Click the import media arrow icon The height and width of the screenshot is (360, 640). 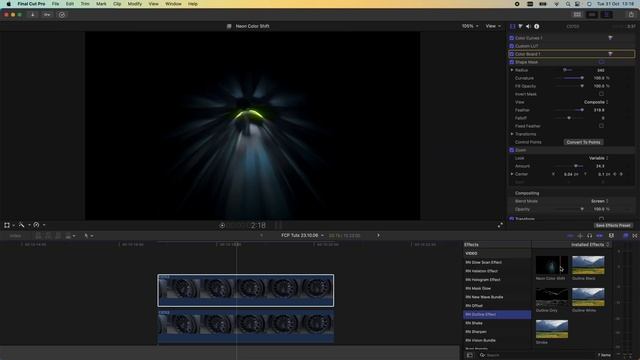pos(32,15)
